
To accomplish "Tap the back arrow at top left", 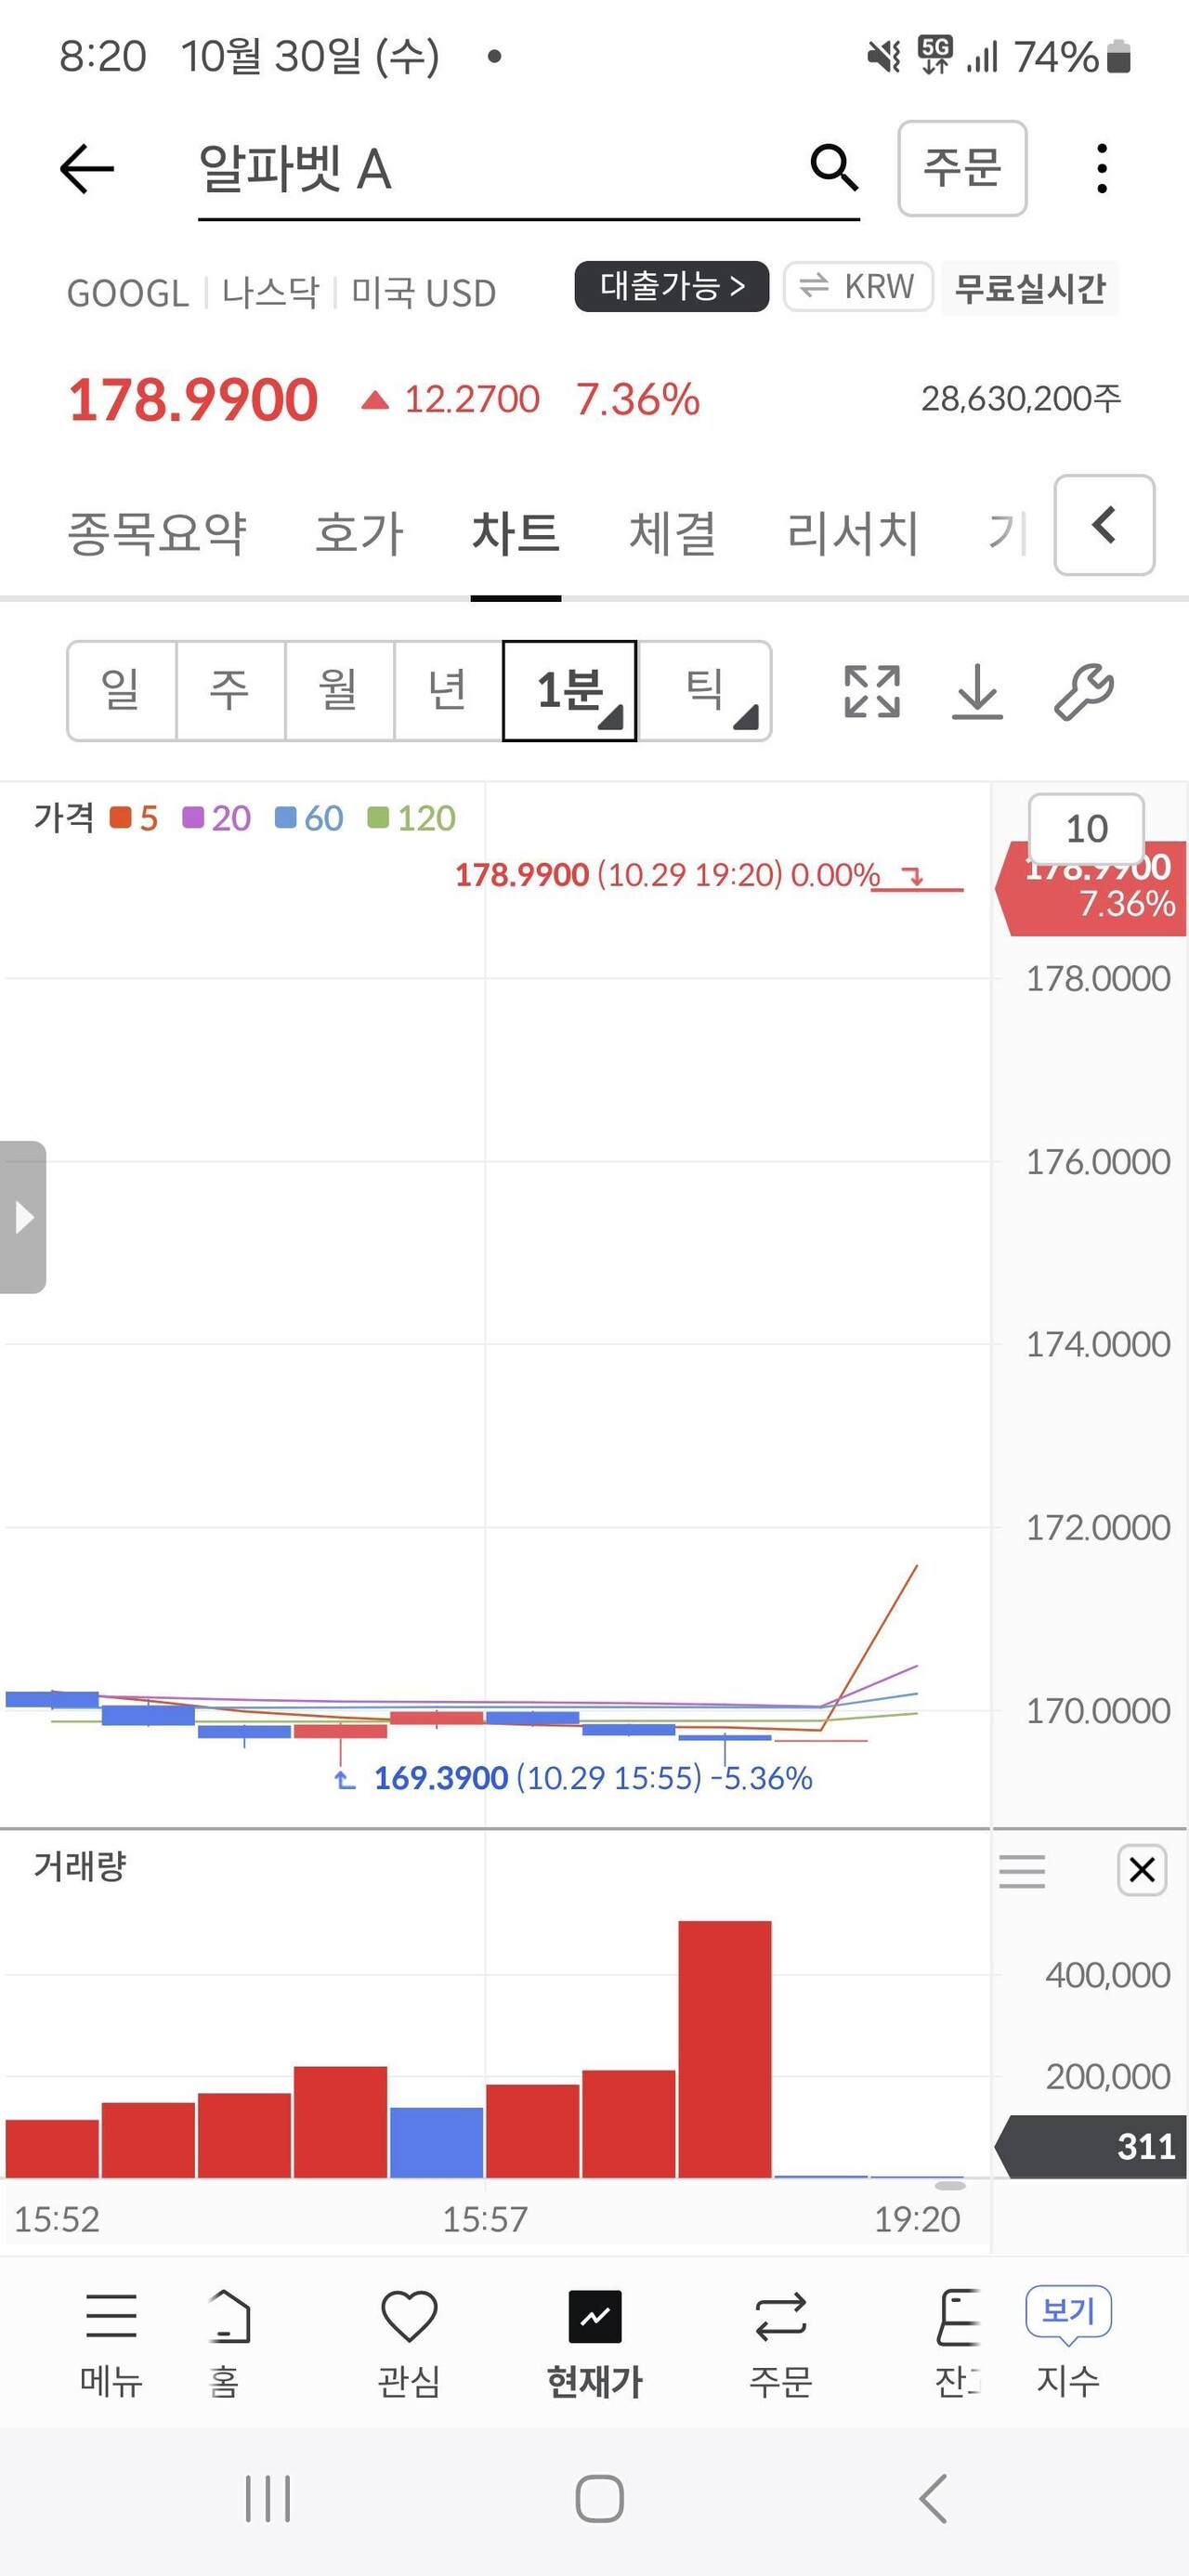I will pos(87,168).
